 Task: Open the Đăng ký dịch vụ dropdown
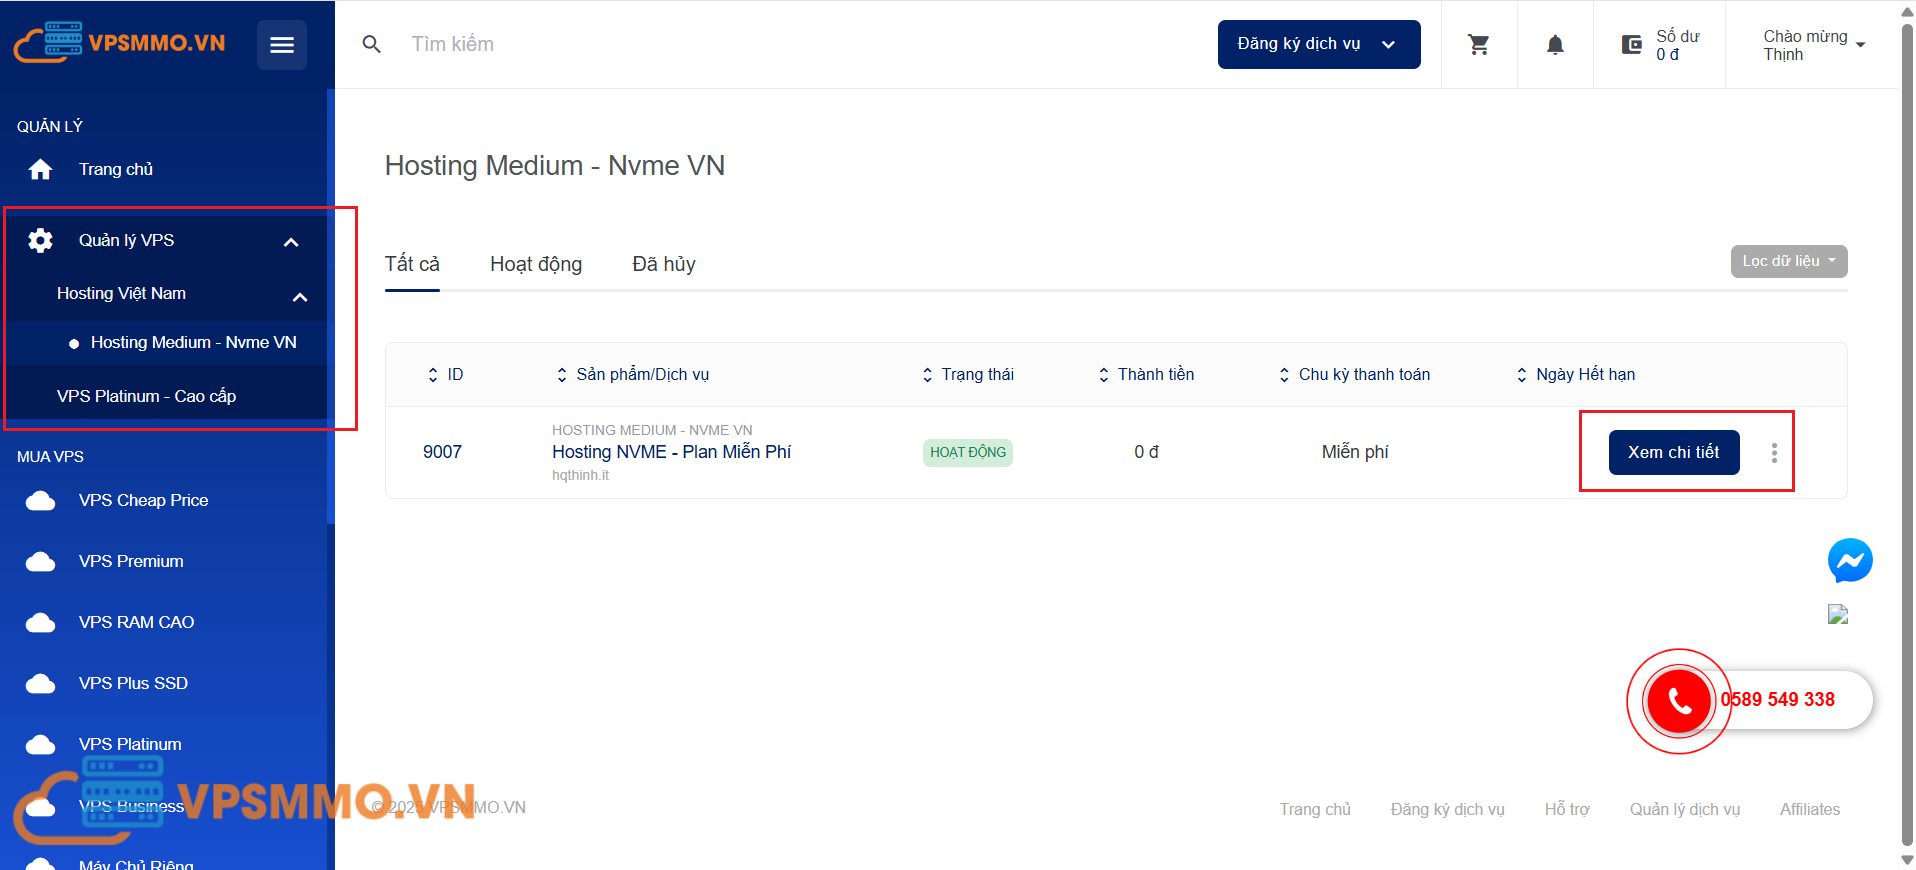pos(1318,45)
